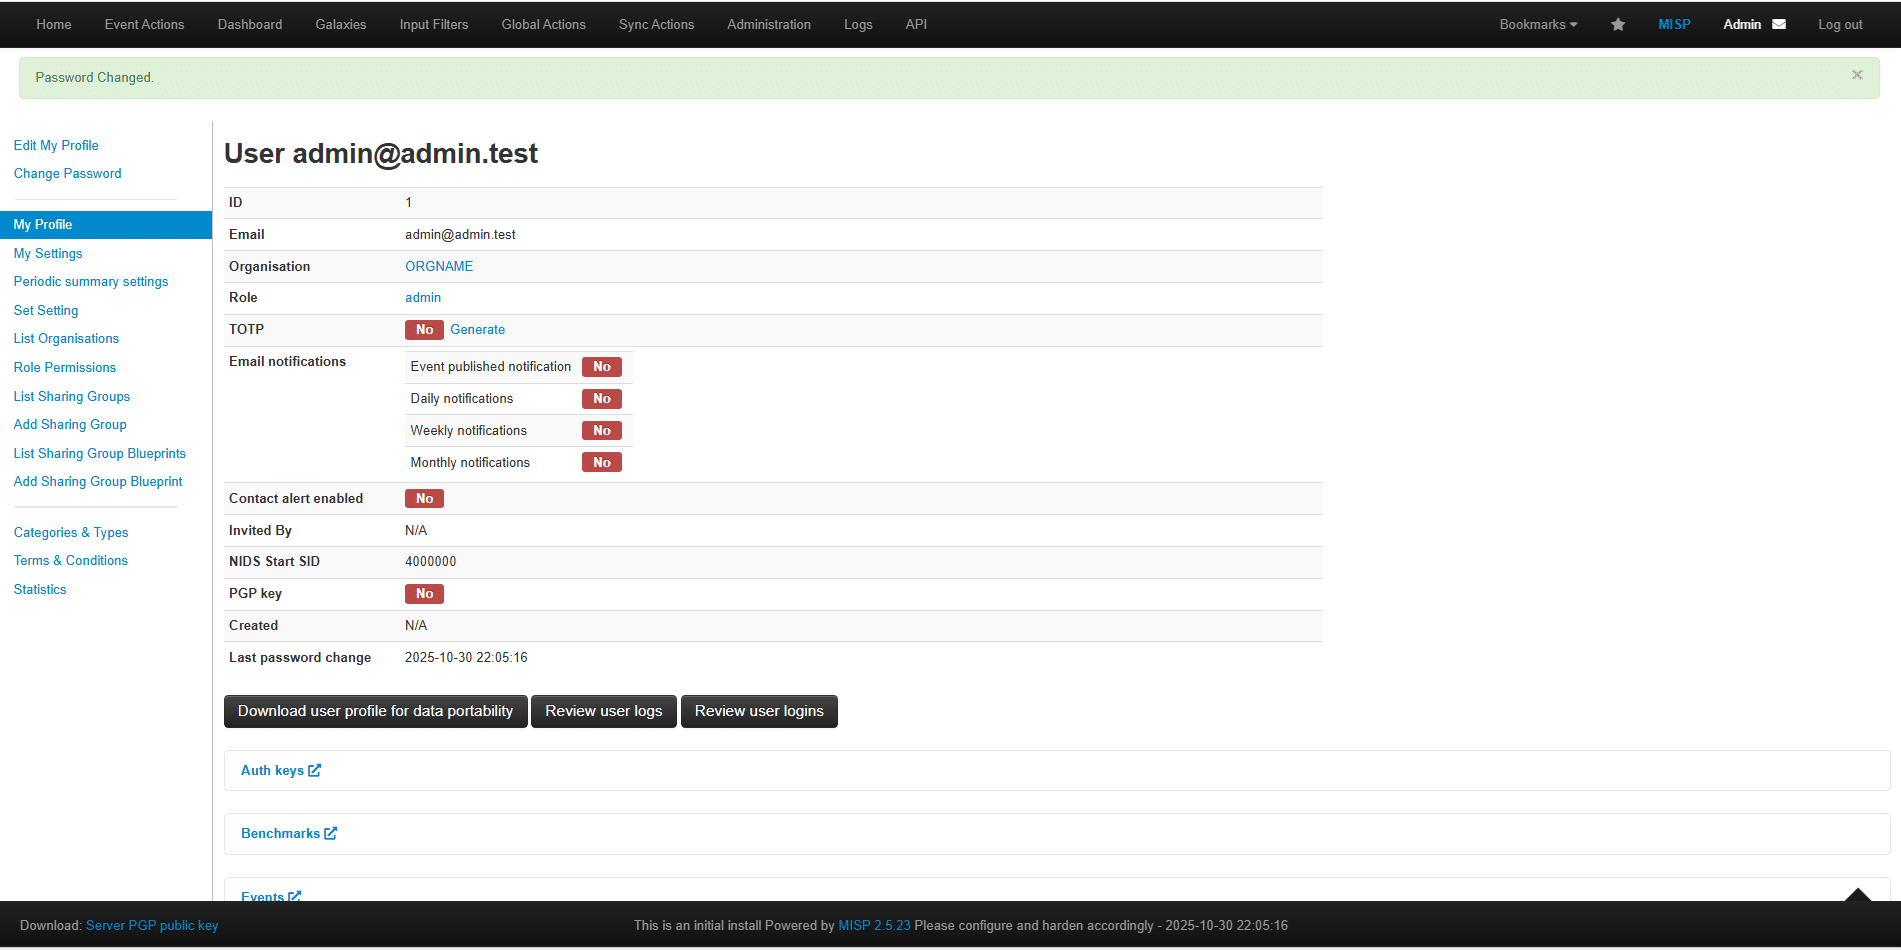Select Change Password in the sidebar
1901x950 pixels.
coord(67,174)
